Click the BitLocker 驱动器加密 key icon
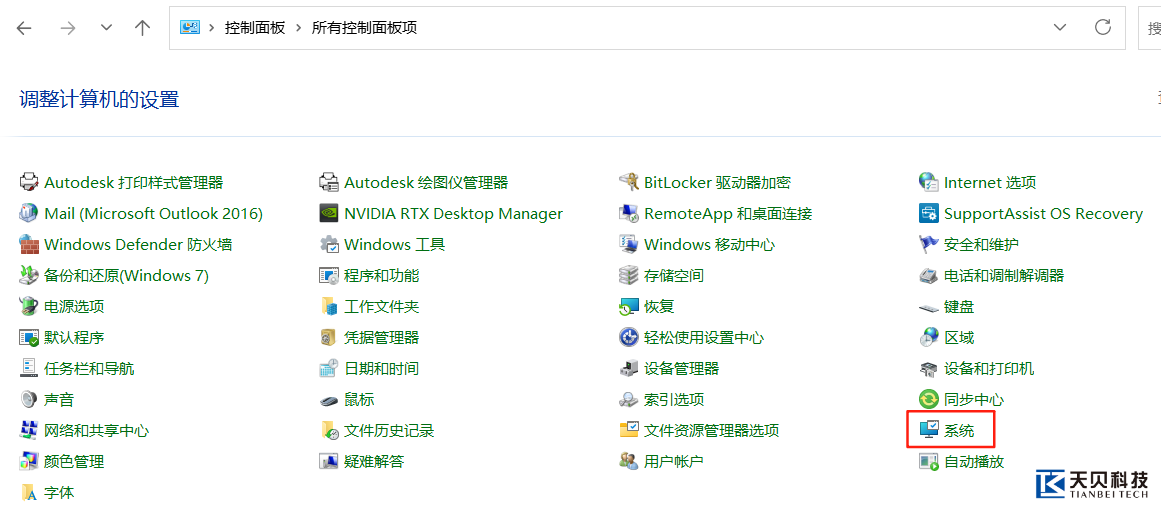Image resolution: width=1161 pixels, height=525 pixels. (629, 182)
